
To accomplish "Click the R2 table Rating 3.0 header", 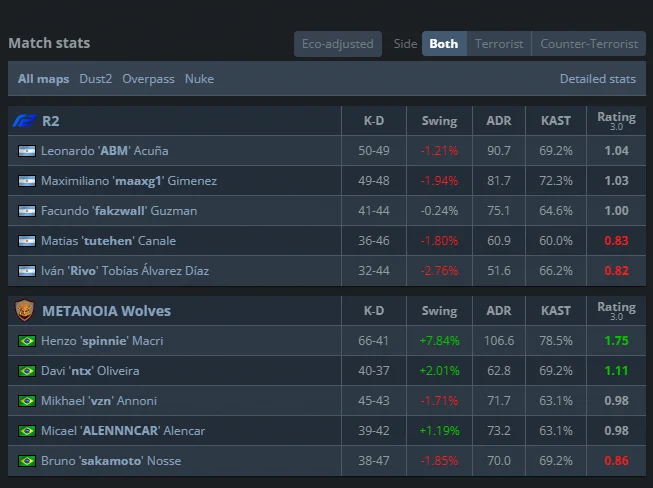I will pos(616,121).
